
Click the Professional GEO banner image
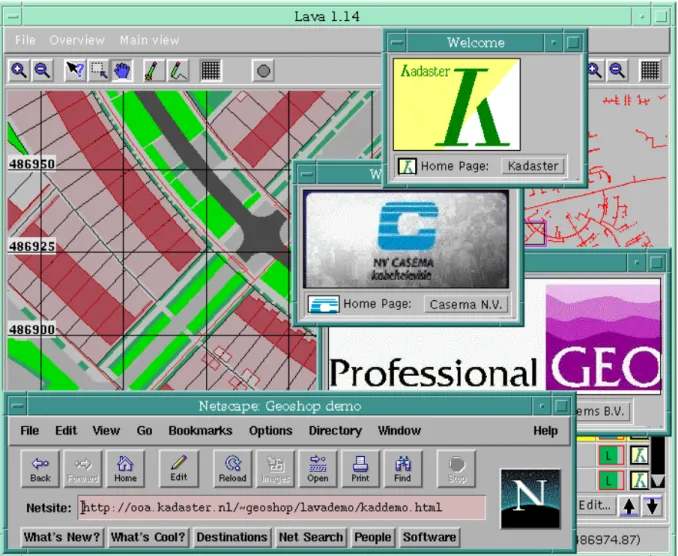tap(495, 337)
